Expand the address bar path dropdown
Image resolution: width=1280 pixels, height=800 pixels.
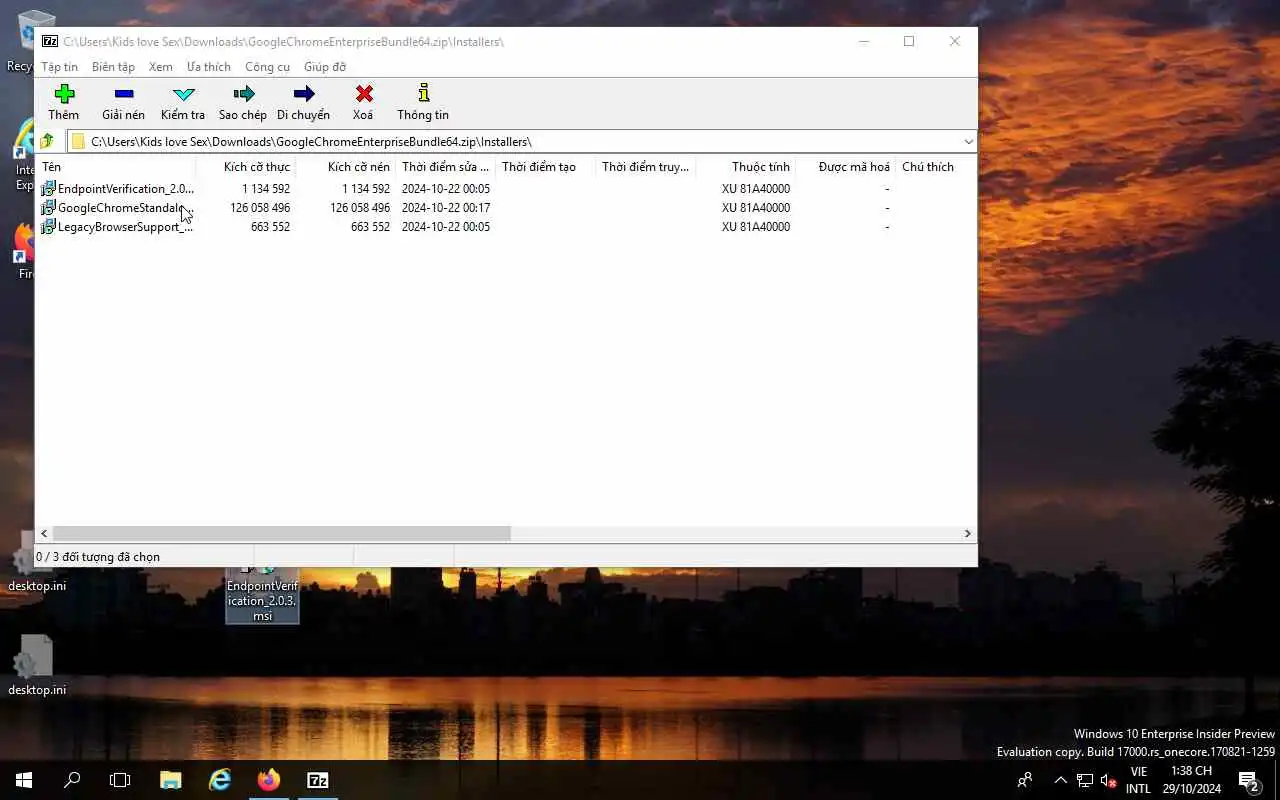[x=968, y=142]
